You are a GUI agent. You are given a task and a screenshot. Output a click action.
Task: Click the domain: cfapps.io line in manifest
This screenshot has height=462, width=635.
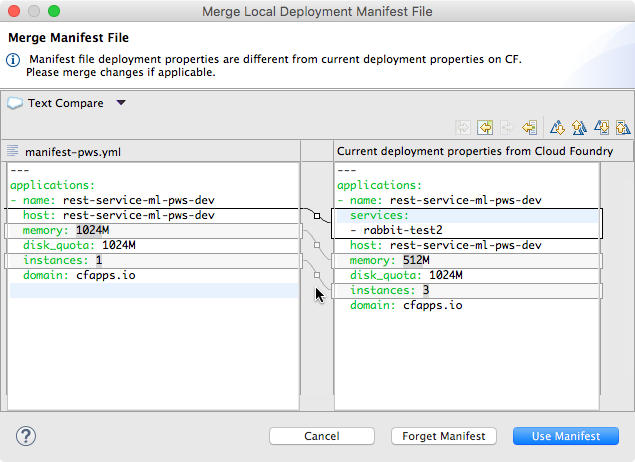point(153,275)
